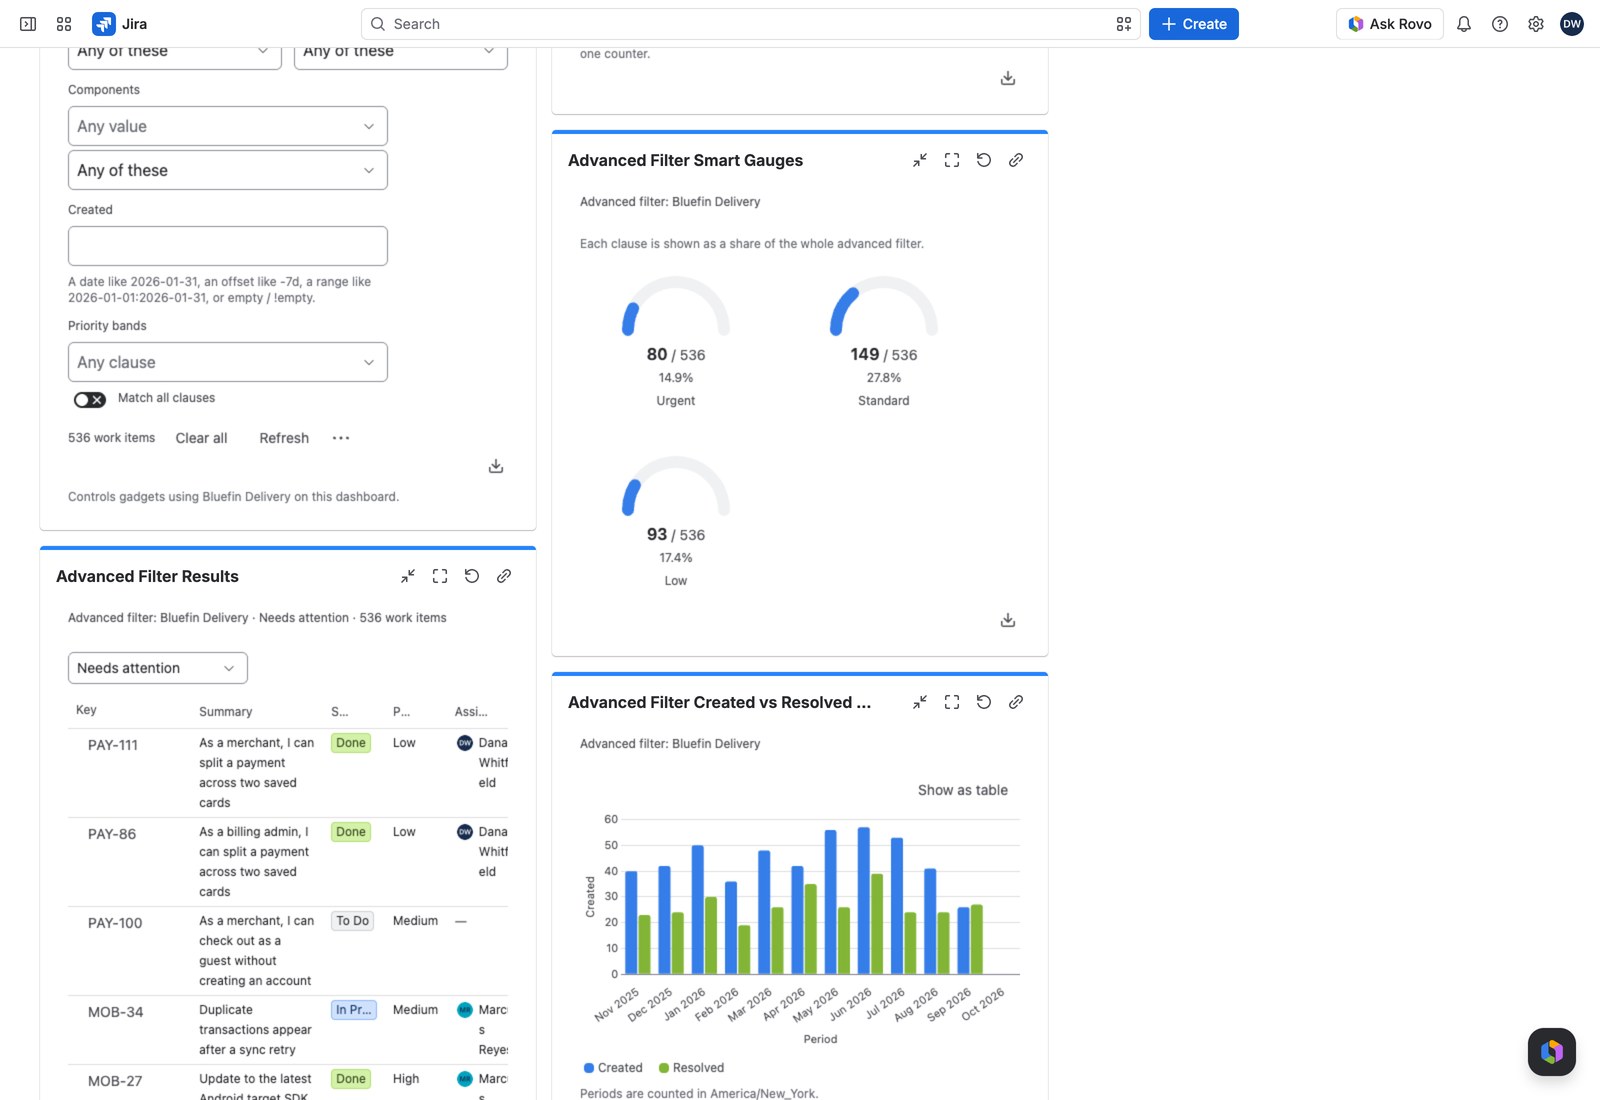The width and height of the screenshot is (1600, 1100).
Task: Open the Components Any value dropdown
Action: pyautogui.click(x=228, y=126)
